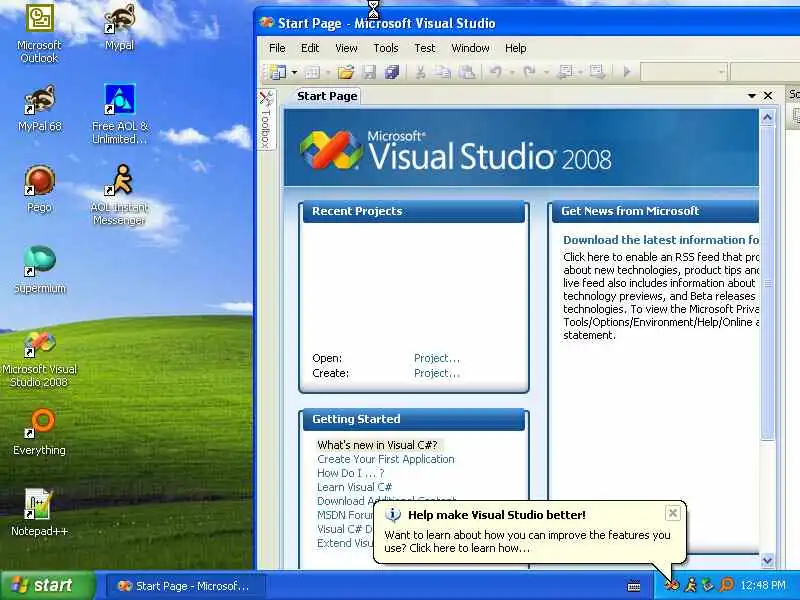Click Create Your First Application link
Screen dimensions: 800x600
(386, 459)
